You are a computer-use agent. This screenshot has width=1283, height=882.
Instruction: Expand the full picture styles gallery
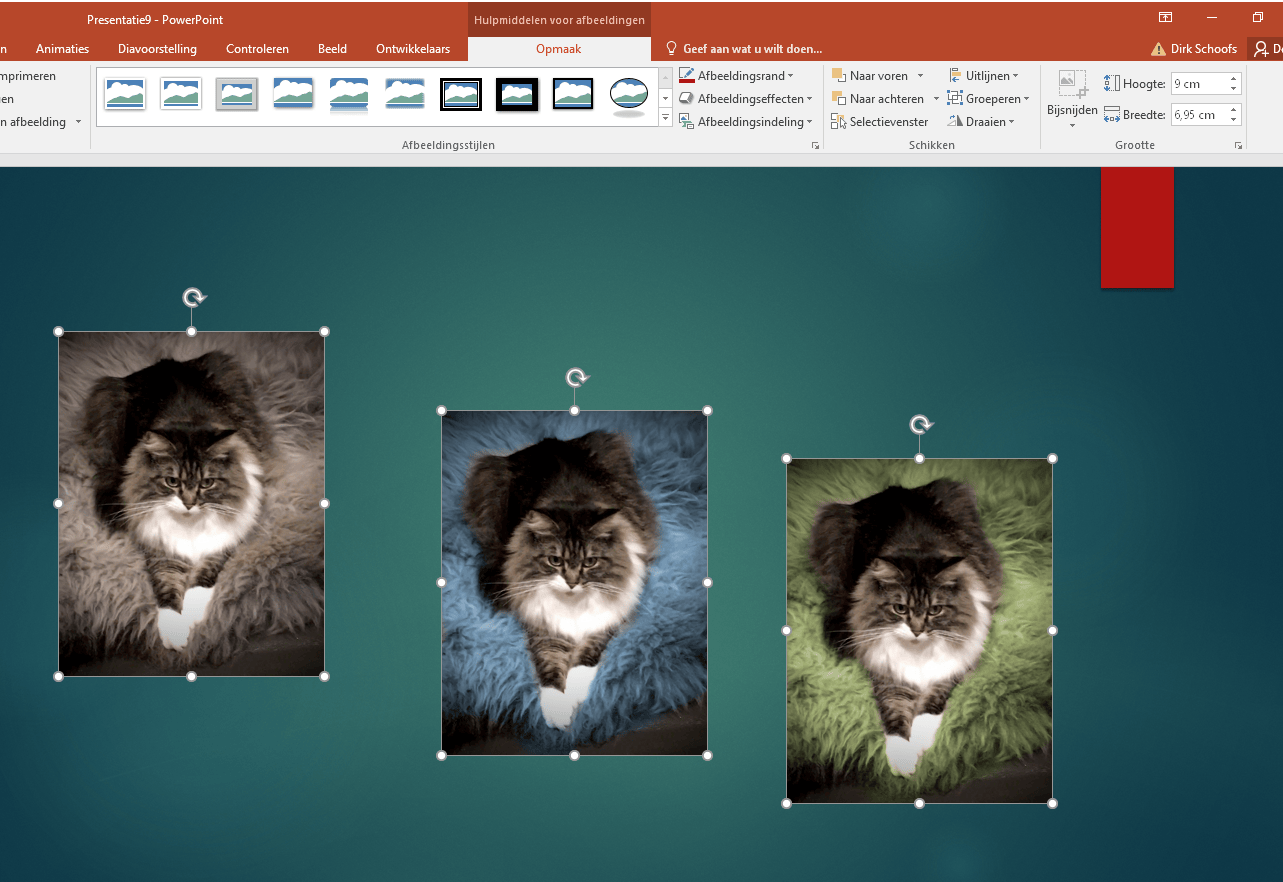(665, 118)
